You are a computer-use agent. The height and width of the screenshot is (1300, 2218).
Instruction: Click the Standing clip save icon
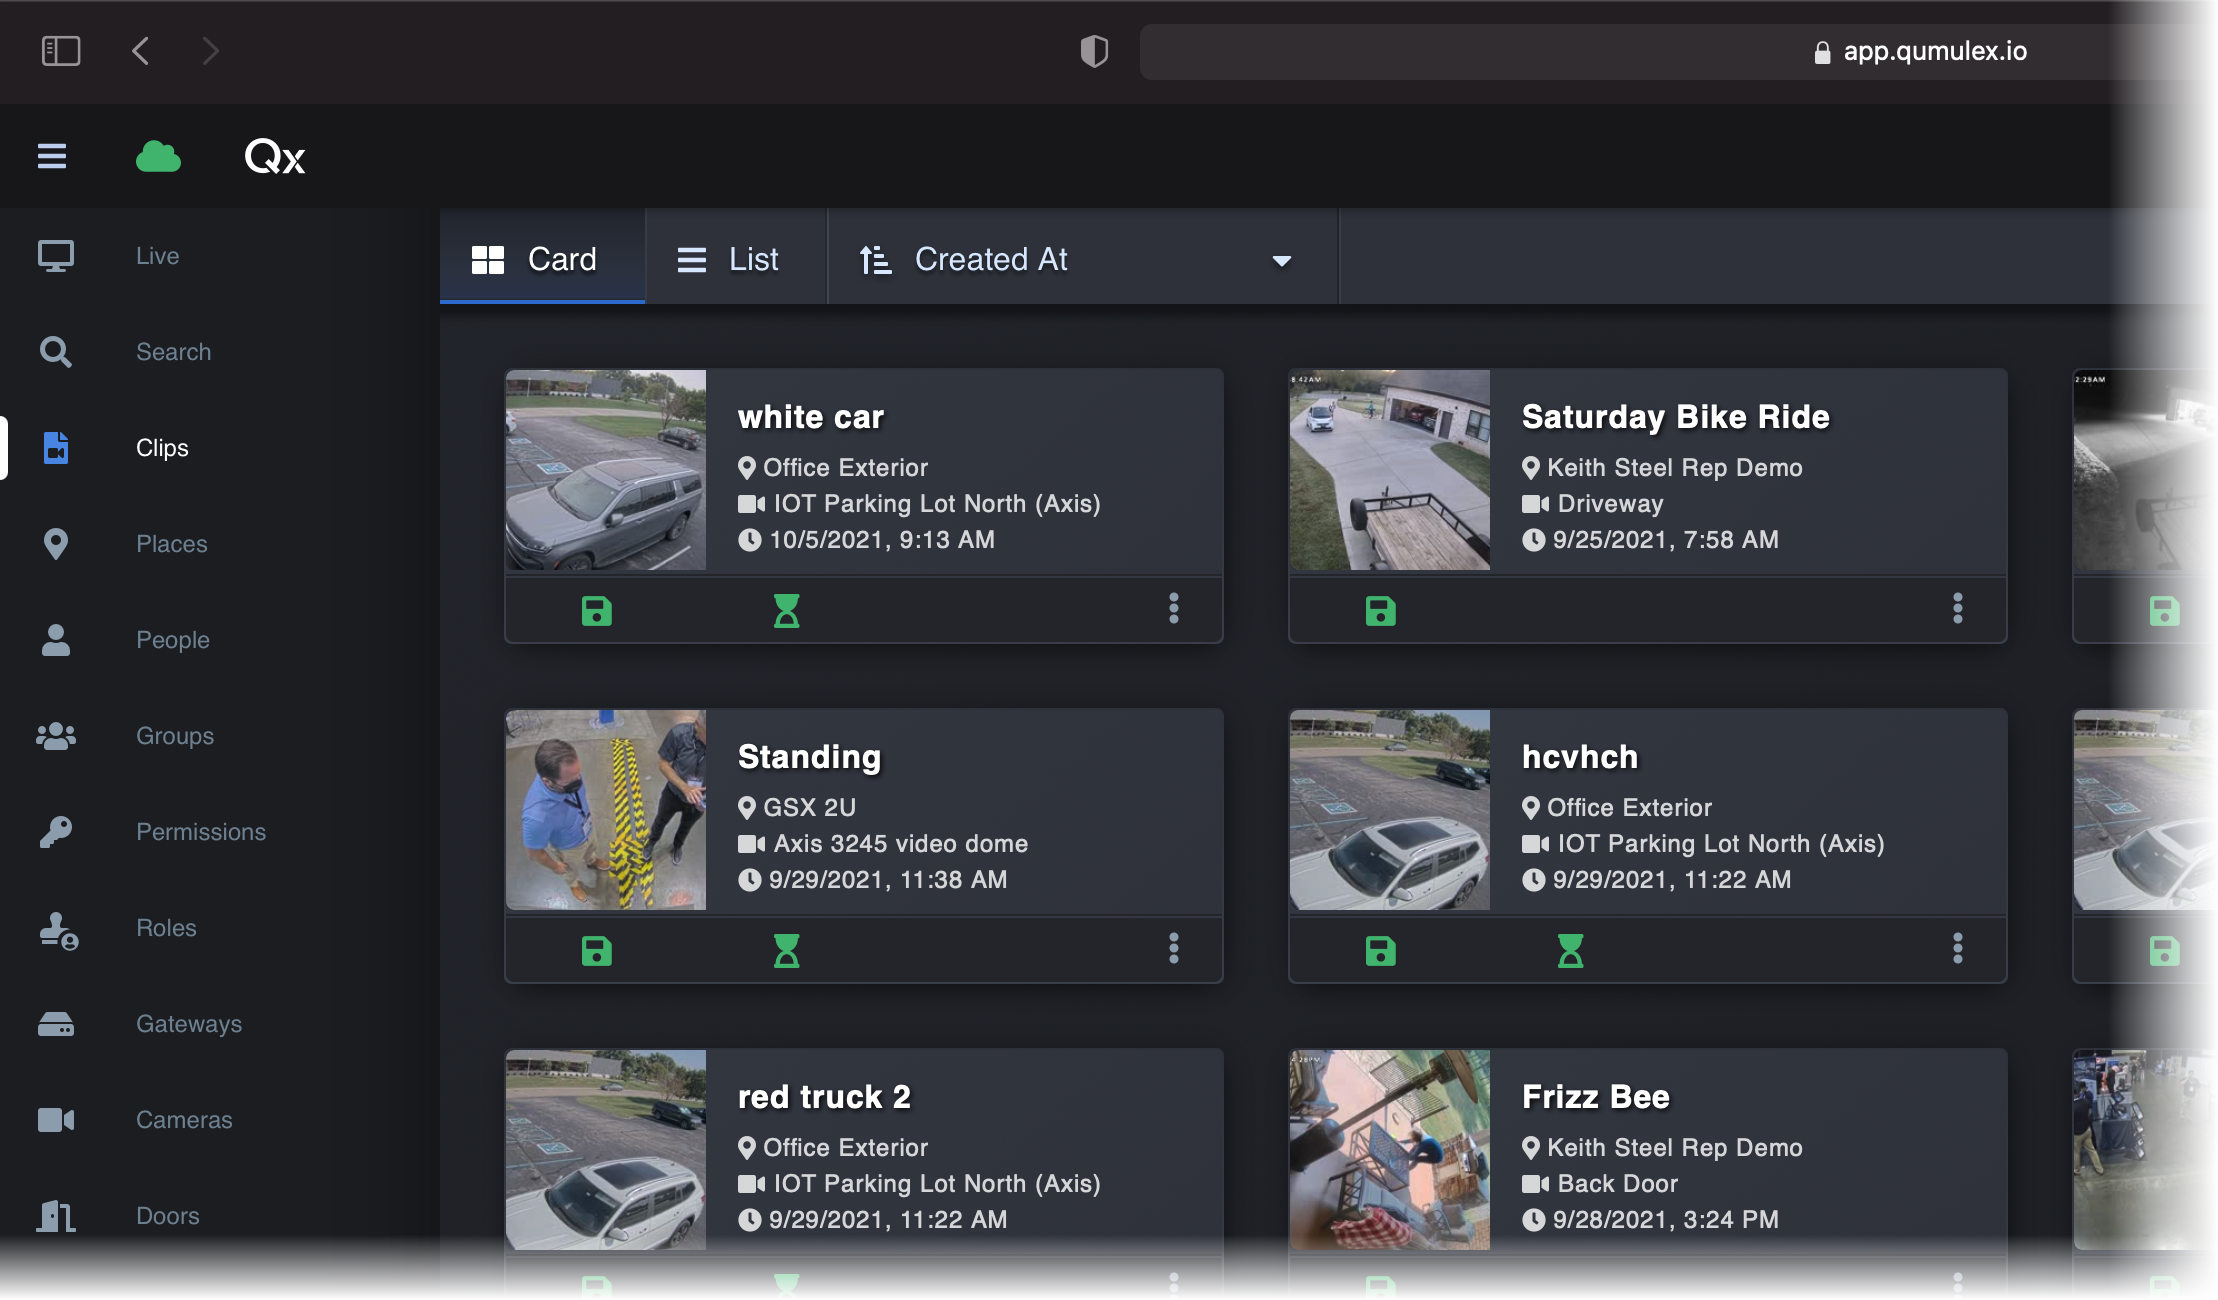point(597,950)
